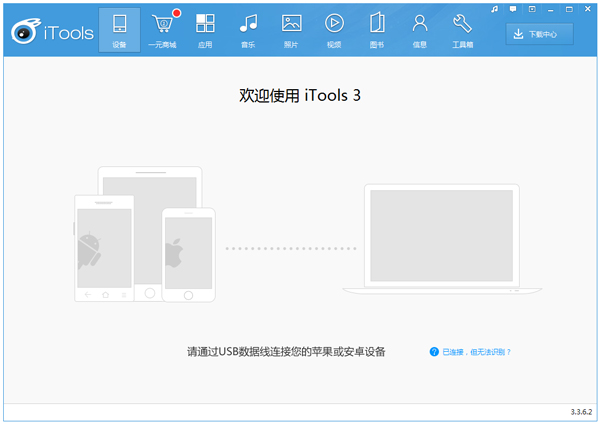
Task: Open the 图书 (Books) section
Action: pyautogui.click(x=377, y=29)
